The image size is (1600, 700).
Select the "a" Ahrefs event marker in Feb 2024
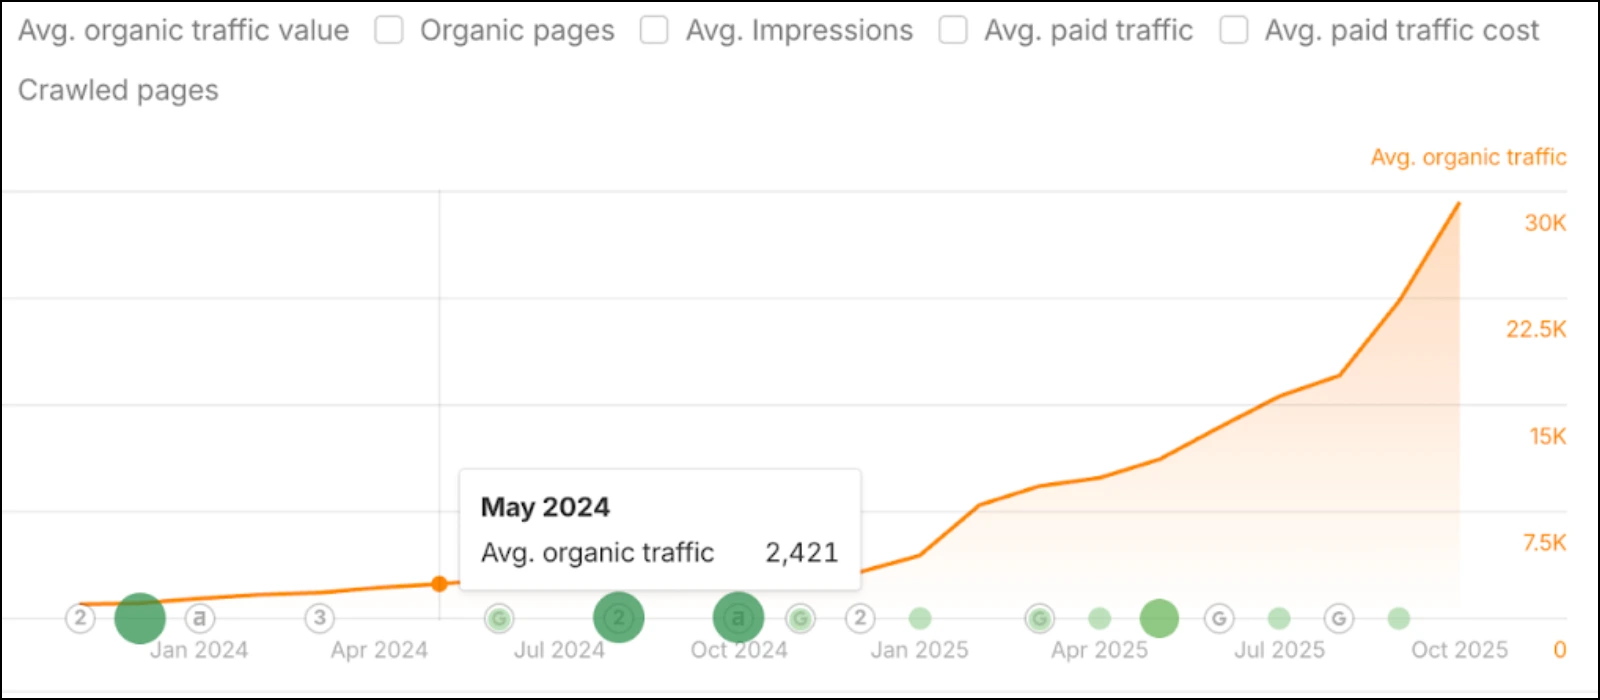[200, 618]
